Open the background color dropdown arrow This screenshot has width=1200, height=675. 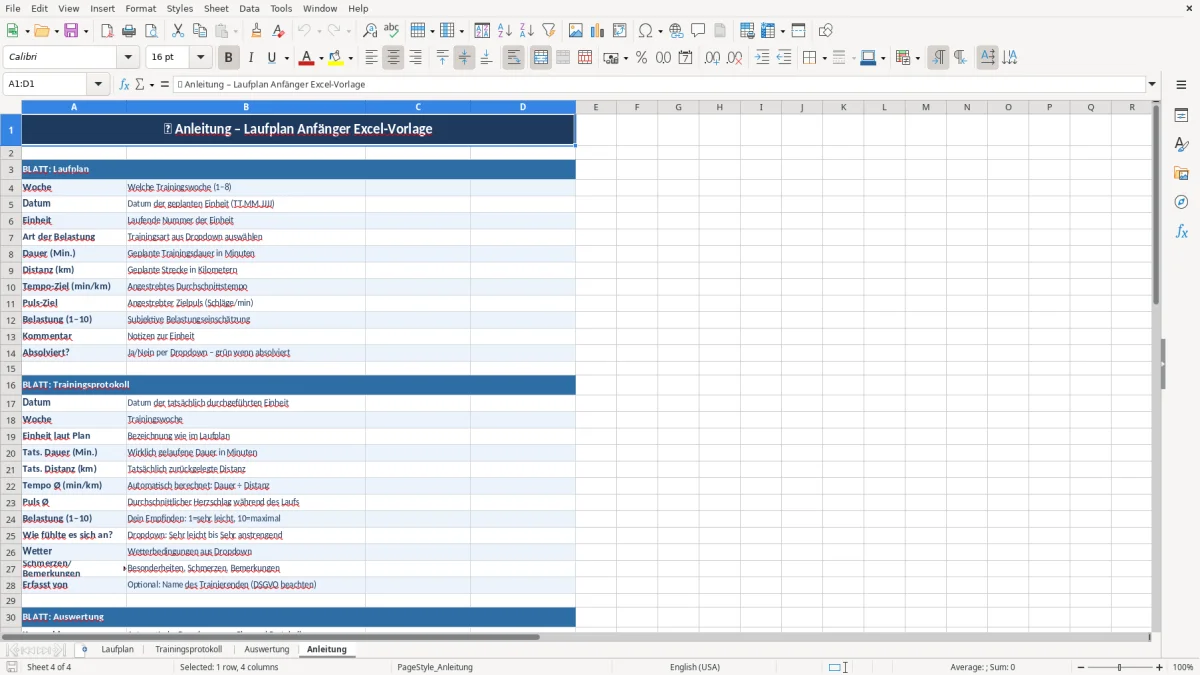(x=350, y=58)
